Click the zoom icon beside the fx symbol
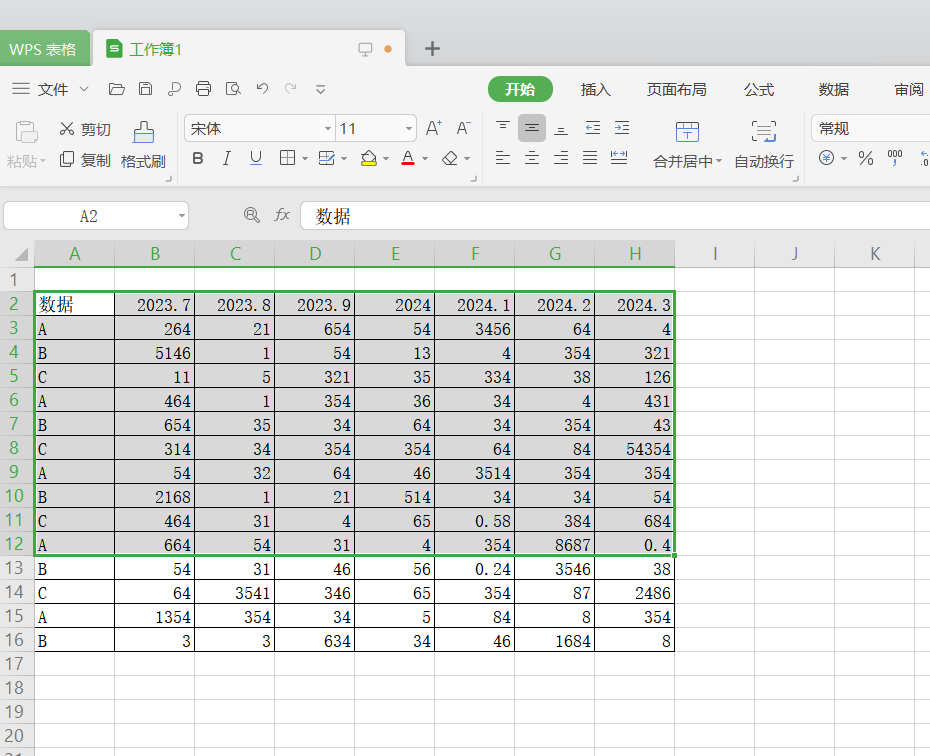Viewport: 930px width, 756px height. click(x=252, y=215)
